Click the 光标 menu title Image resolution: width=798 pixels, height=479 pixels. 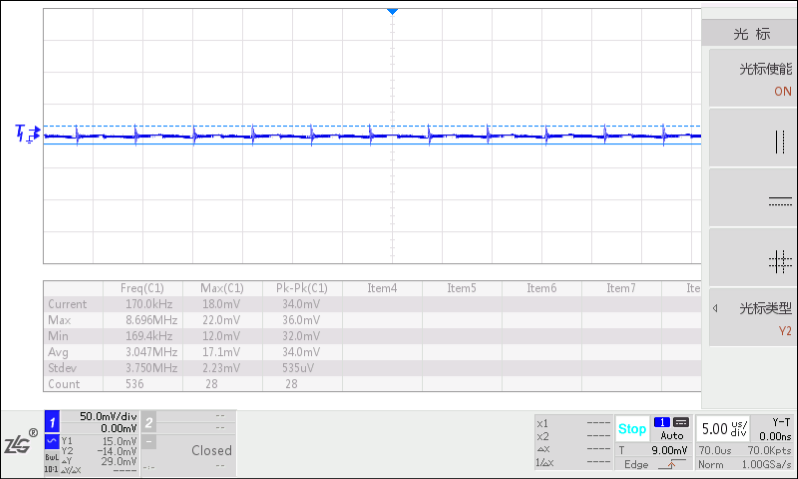tap(751, 34)
